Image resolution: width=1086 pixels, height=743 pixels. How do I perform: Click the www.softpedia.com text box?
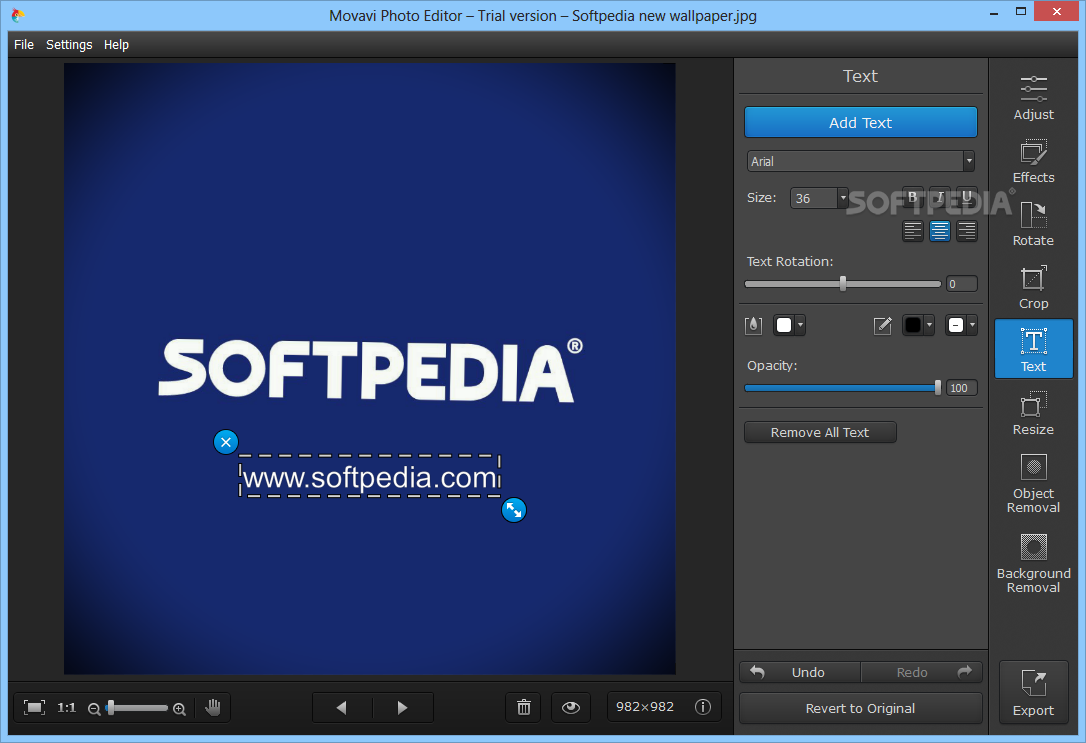click(370, 476)
